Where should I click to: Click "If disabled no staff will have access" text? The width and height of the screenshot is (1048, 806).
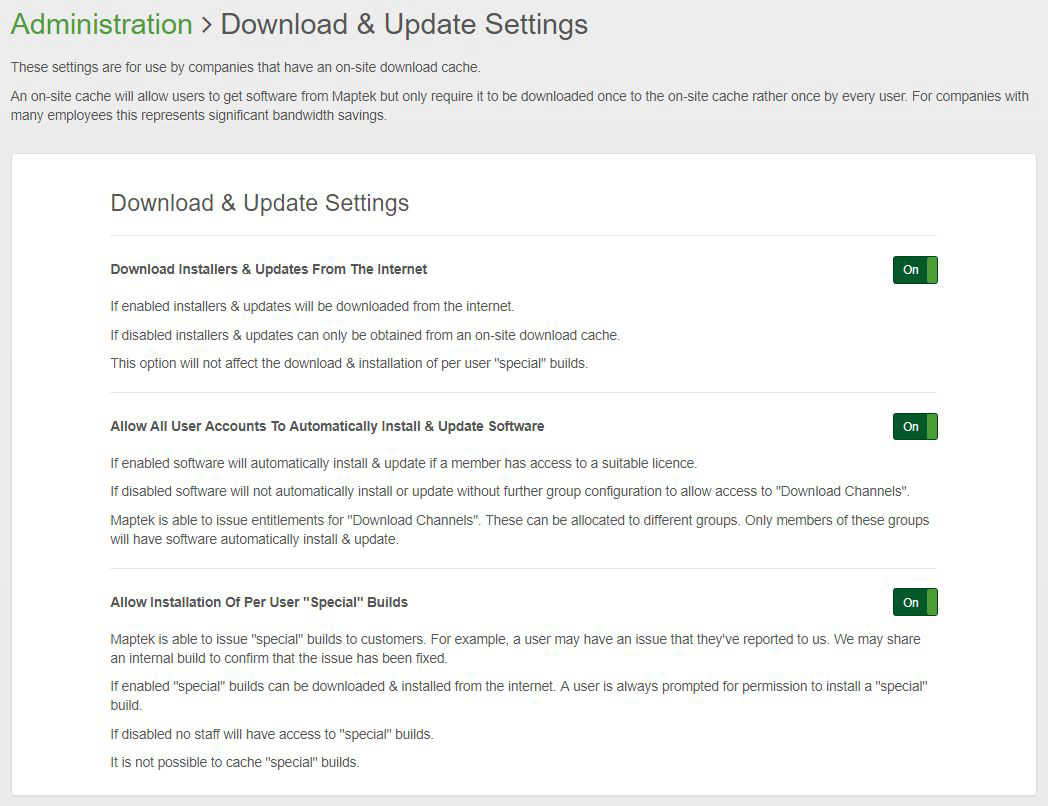272,734
